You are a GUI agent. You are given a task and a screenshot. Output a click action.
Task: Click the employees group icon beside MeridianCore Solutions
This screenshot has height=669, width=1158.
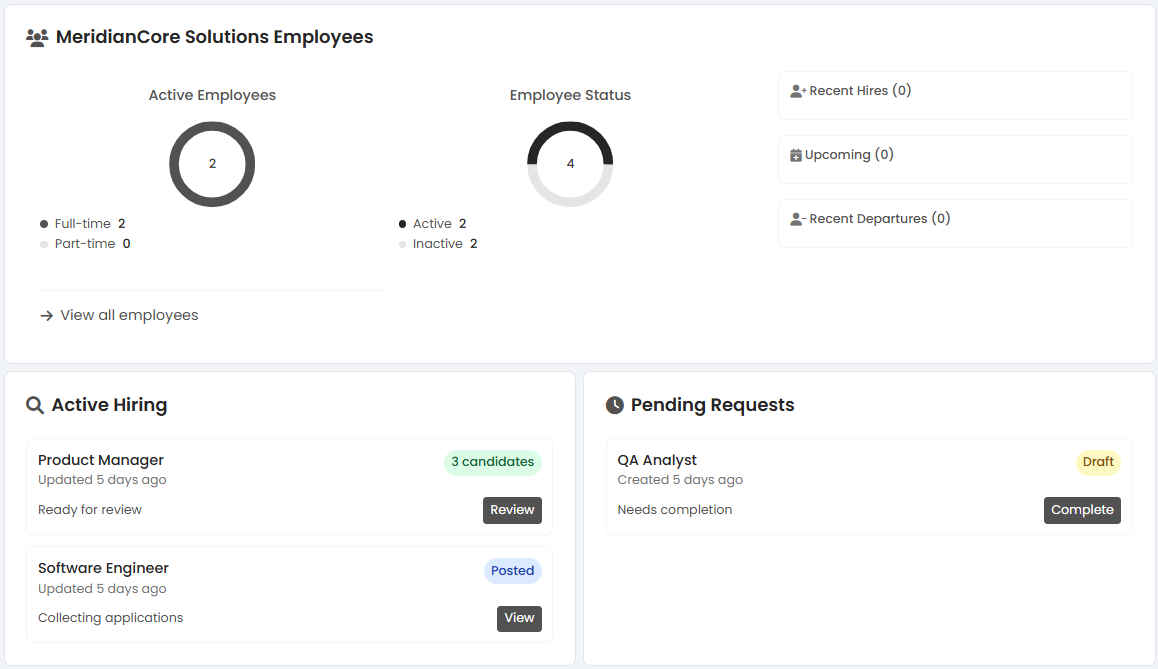38,36
